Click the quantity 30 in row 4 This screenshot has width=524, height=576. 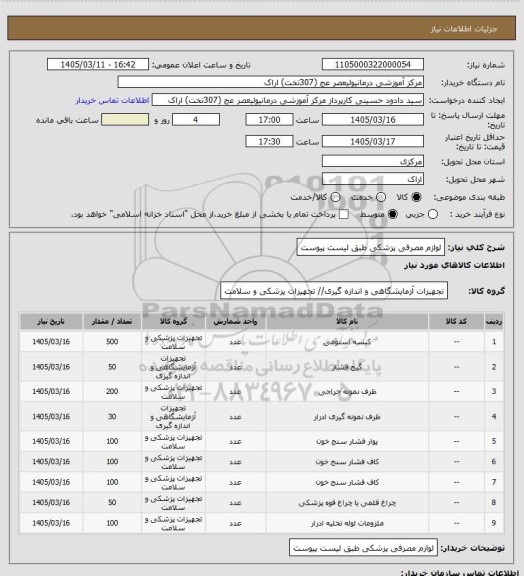tap(112, 417)
